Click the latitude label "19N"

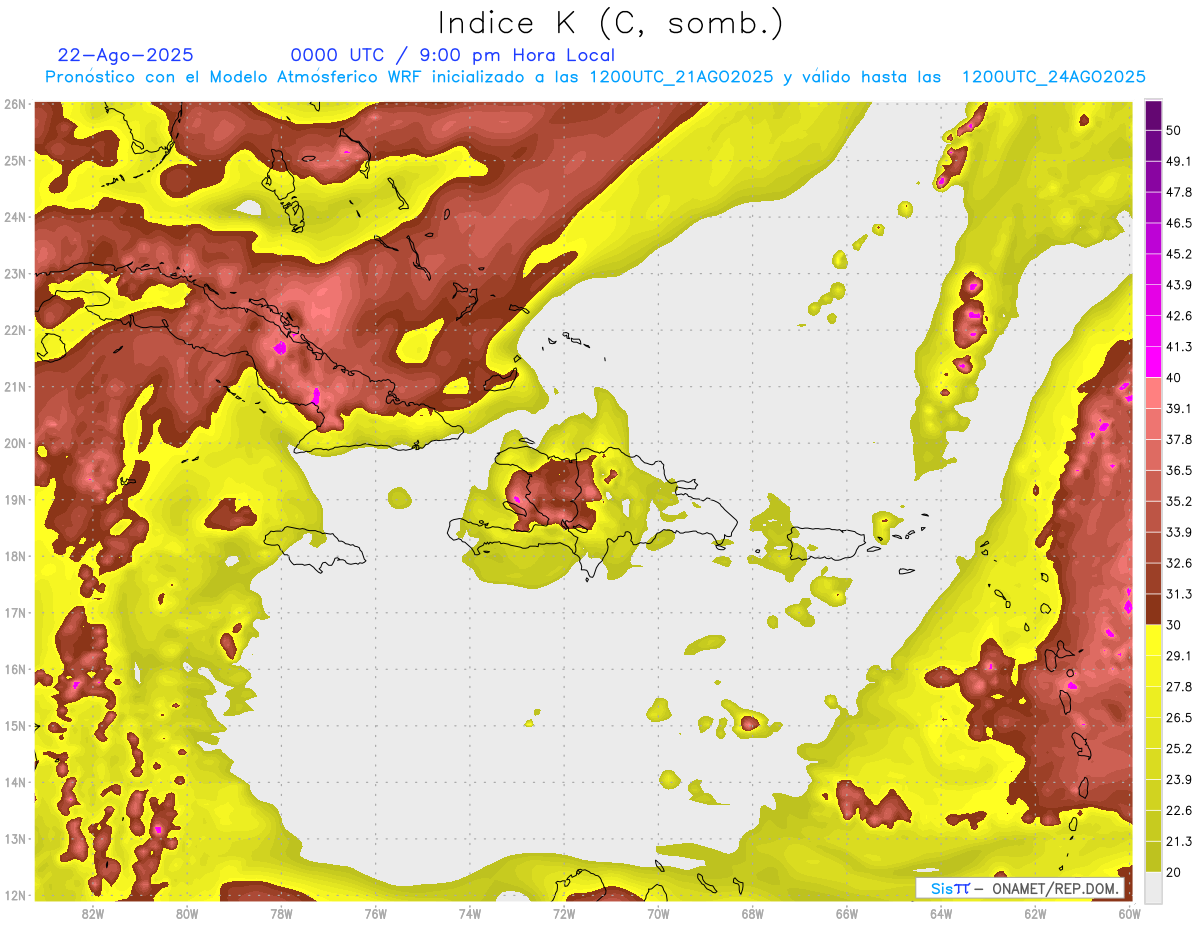(x=15, y=499)
